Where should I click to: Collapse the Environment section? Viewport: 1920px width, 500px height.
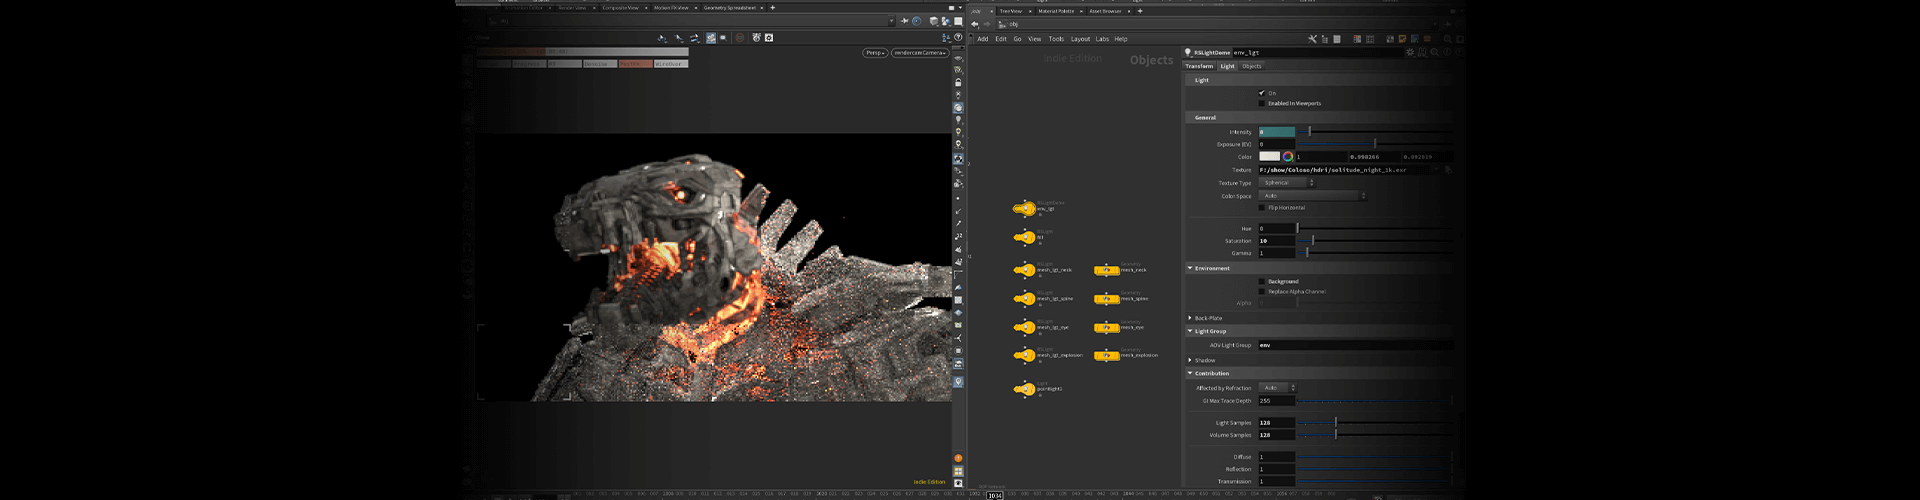tap(1190, 268)
